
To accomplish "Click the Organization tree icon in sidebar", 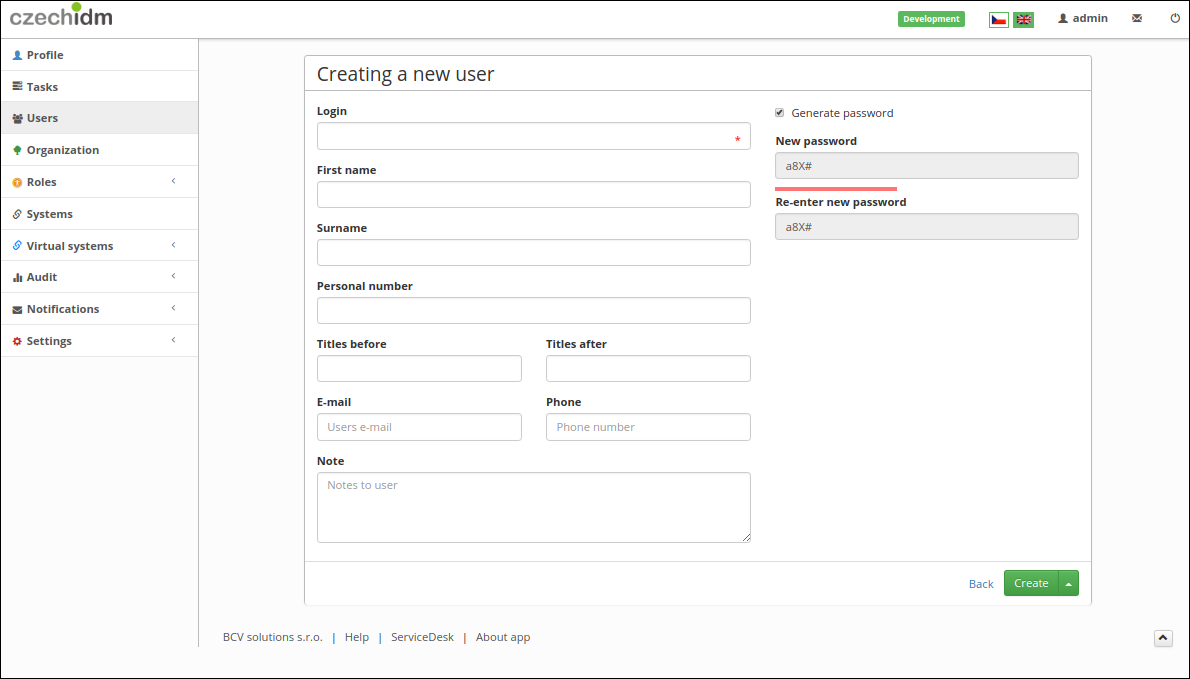I will [17, 150].
